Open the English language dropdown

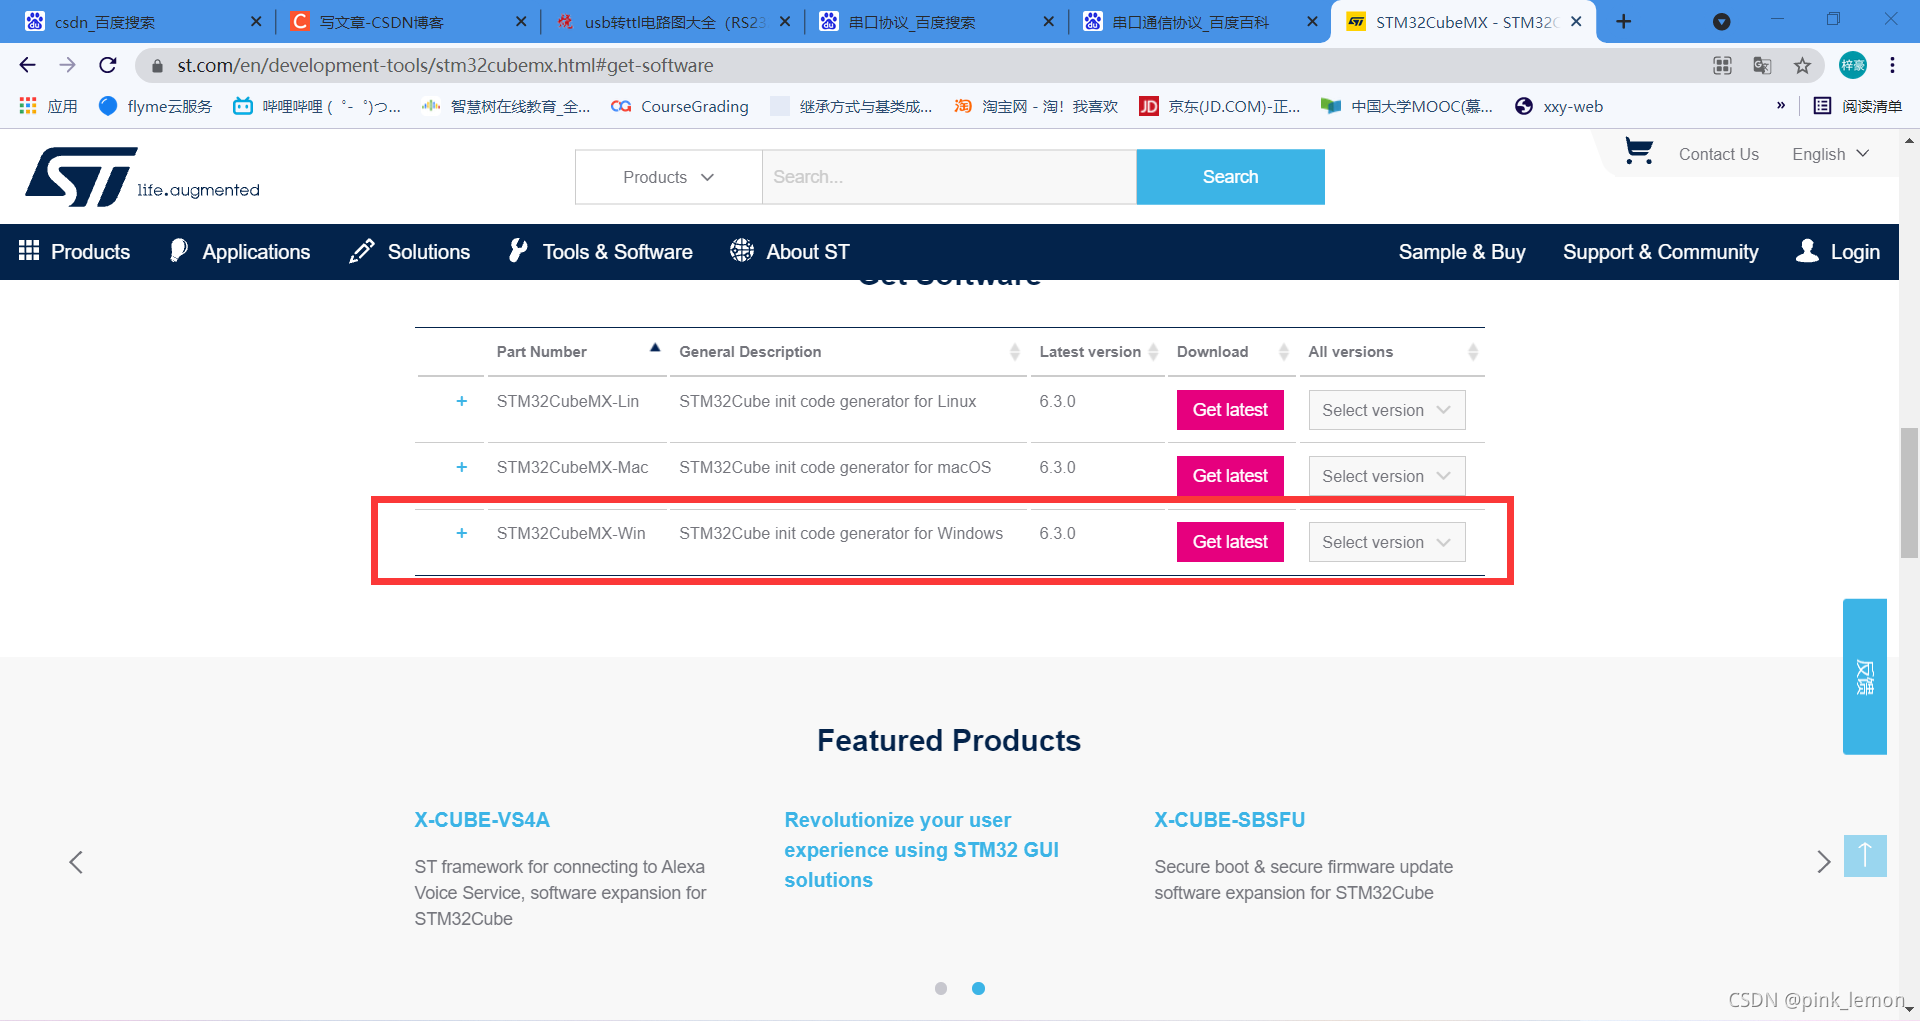[x=1830, y=154]
